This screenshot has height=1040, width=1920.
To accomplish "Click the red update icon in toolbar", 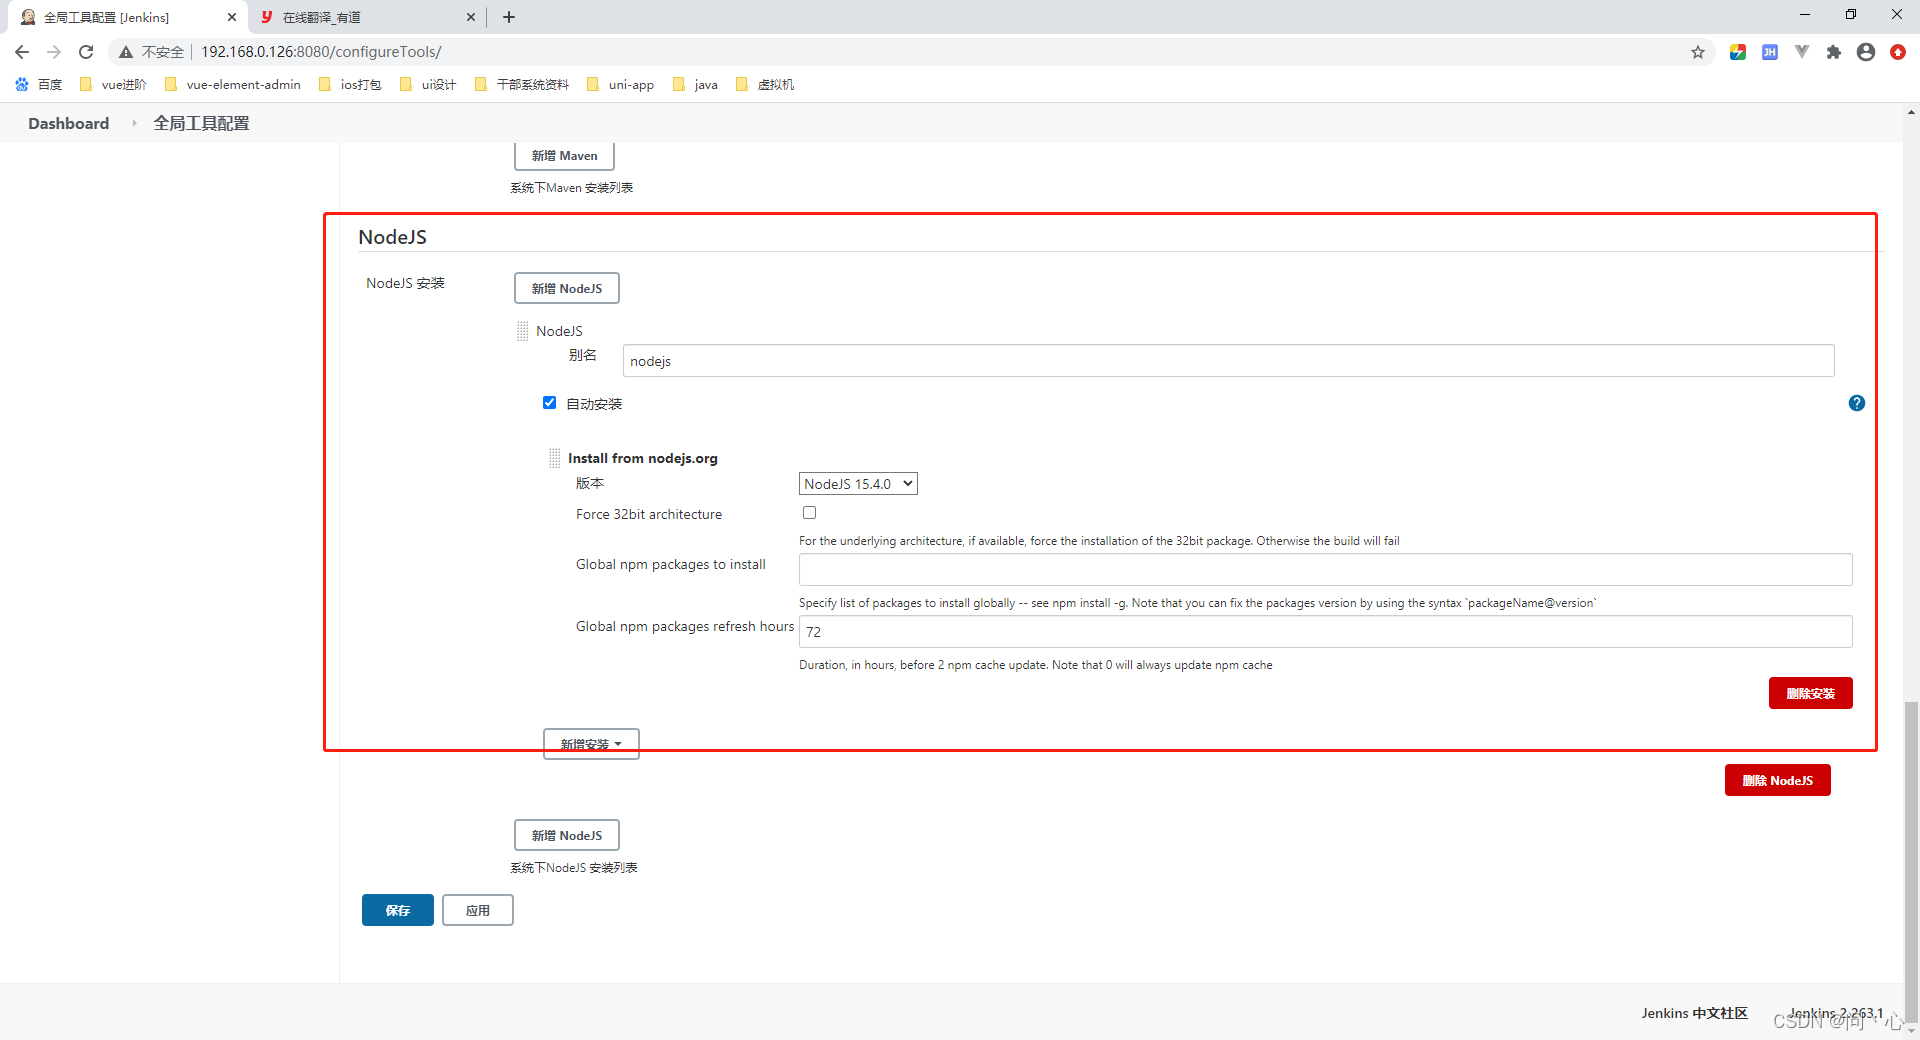I will [1898, 52].
